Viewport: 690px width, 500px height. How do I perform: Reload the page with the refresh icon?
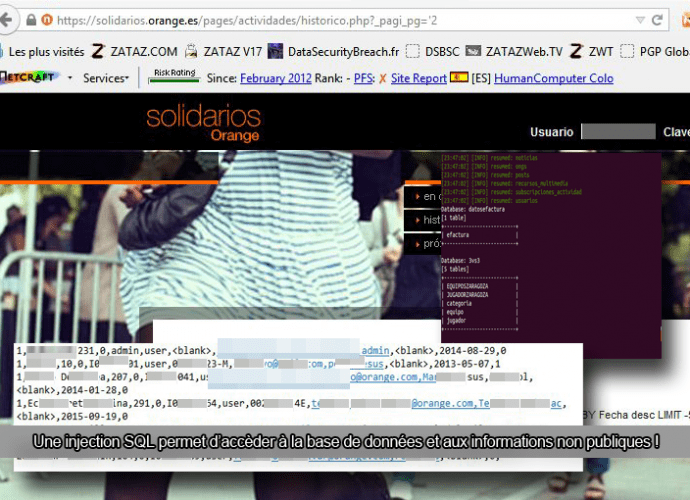(657, 20)
